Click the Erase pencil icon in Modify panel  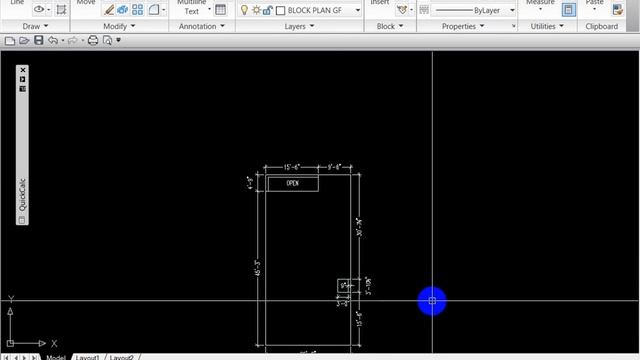point(109,10)
